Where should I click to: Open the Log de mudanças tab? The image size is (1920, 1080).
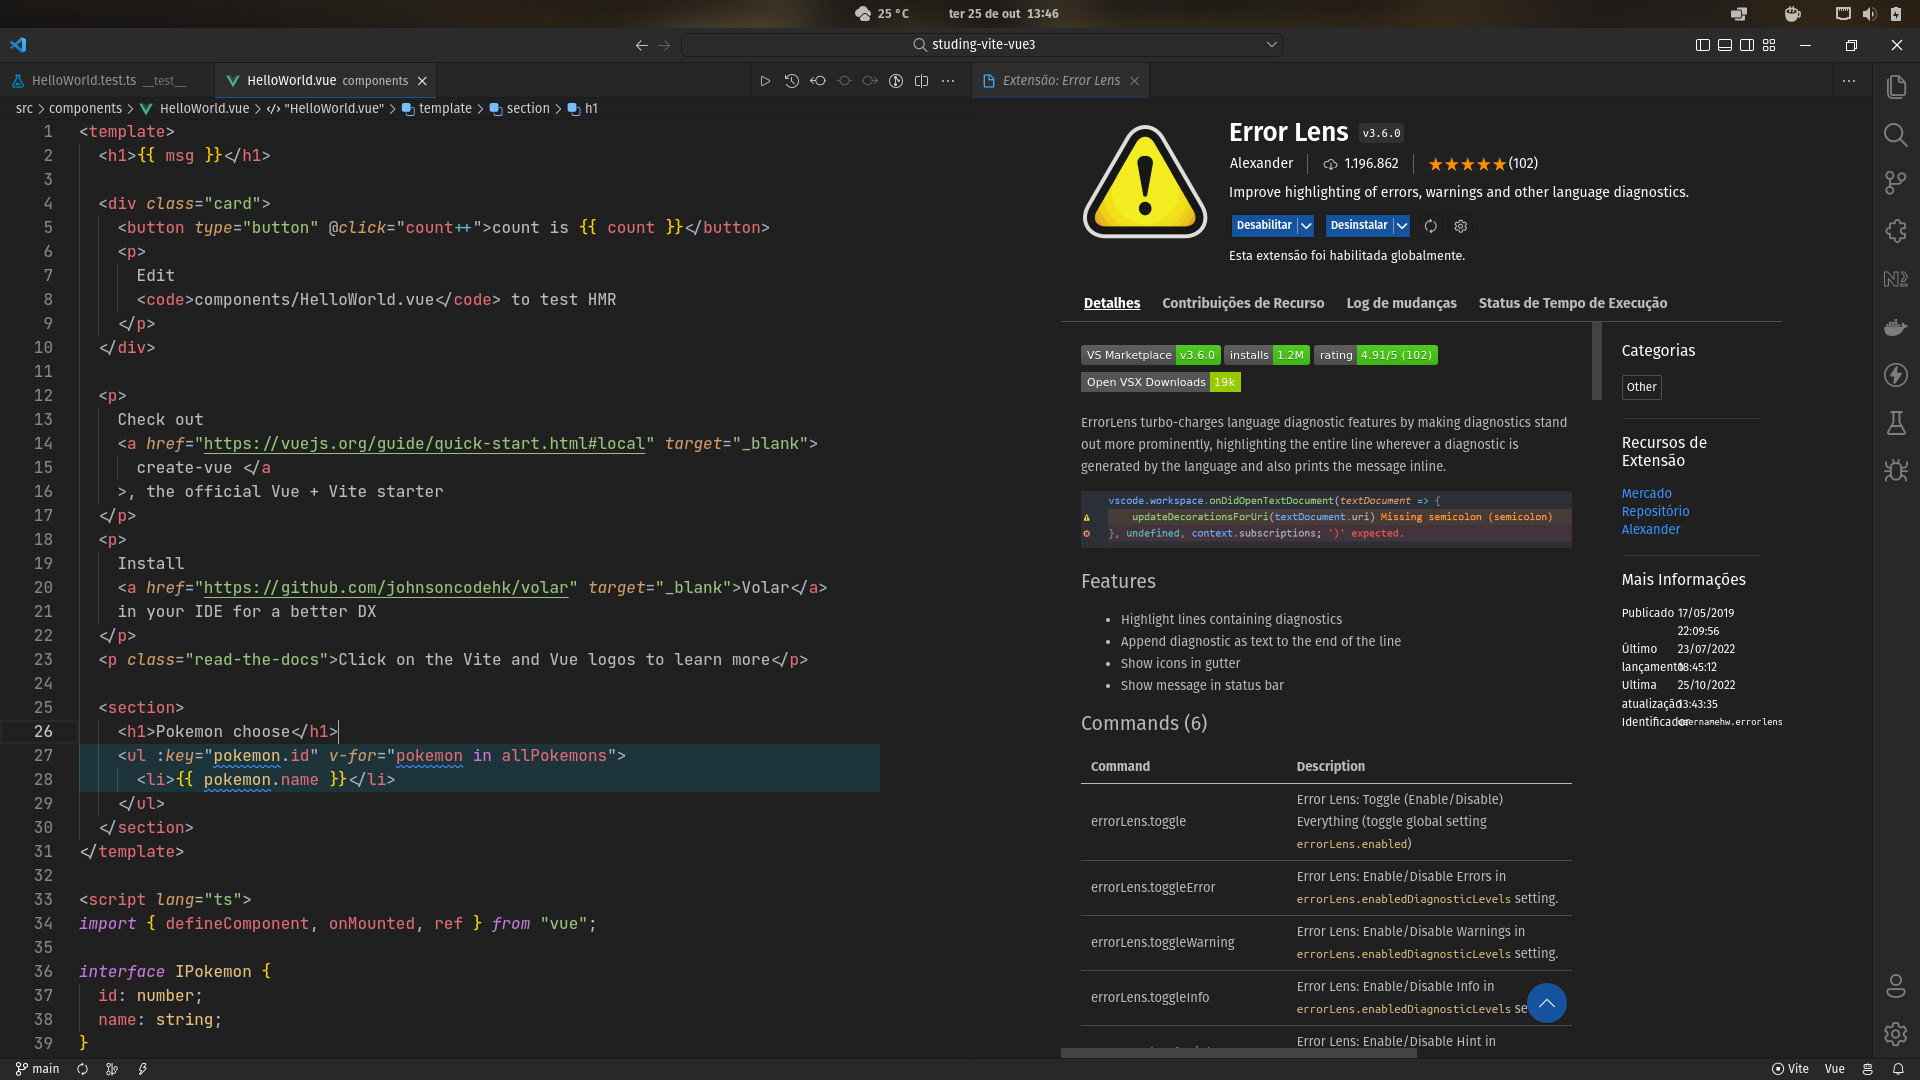[x=1401, y=303]
